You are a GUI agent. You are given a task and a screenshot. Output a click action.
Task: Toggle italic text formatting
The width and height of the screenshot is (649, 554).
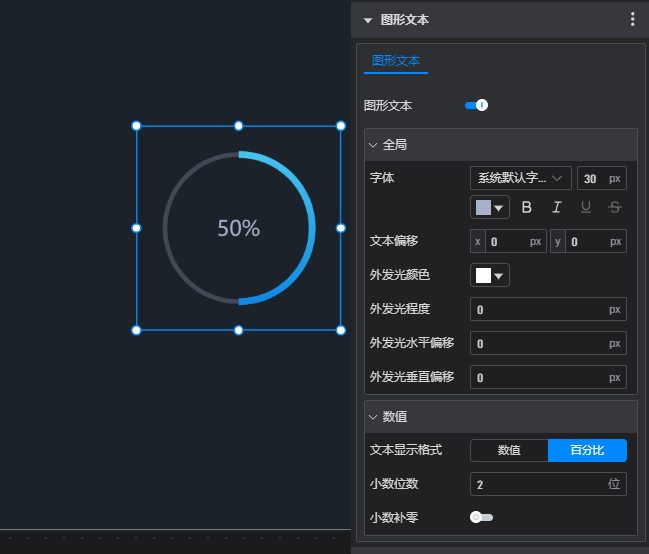[x=557, y=207]
